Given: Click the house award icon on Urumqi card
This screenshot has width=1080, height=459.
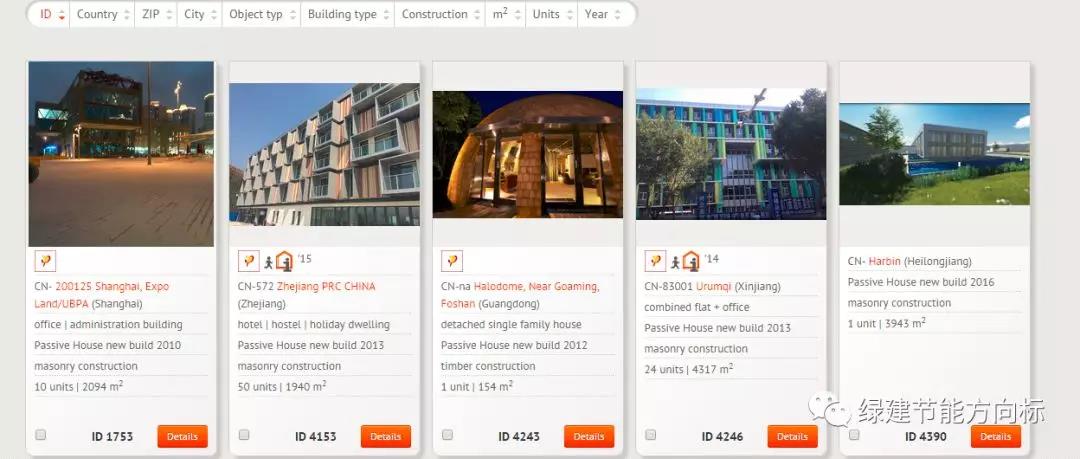Looking at the screenshot, I should 691,261.
